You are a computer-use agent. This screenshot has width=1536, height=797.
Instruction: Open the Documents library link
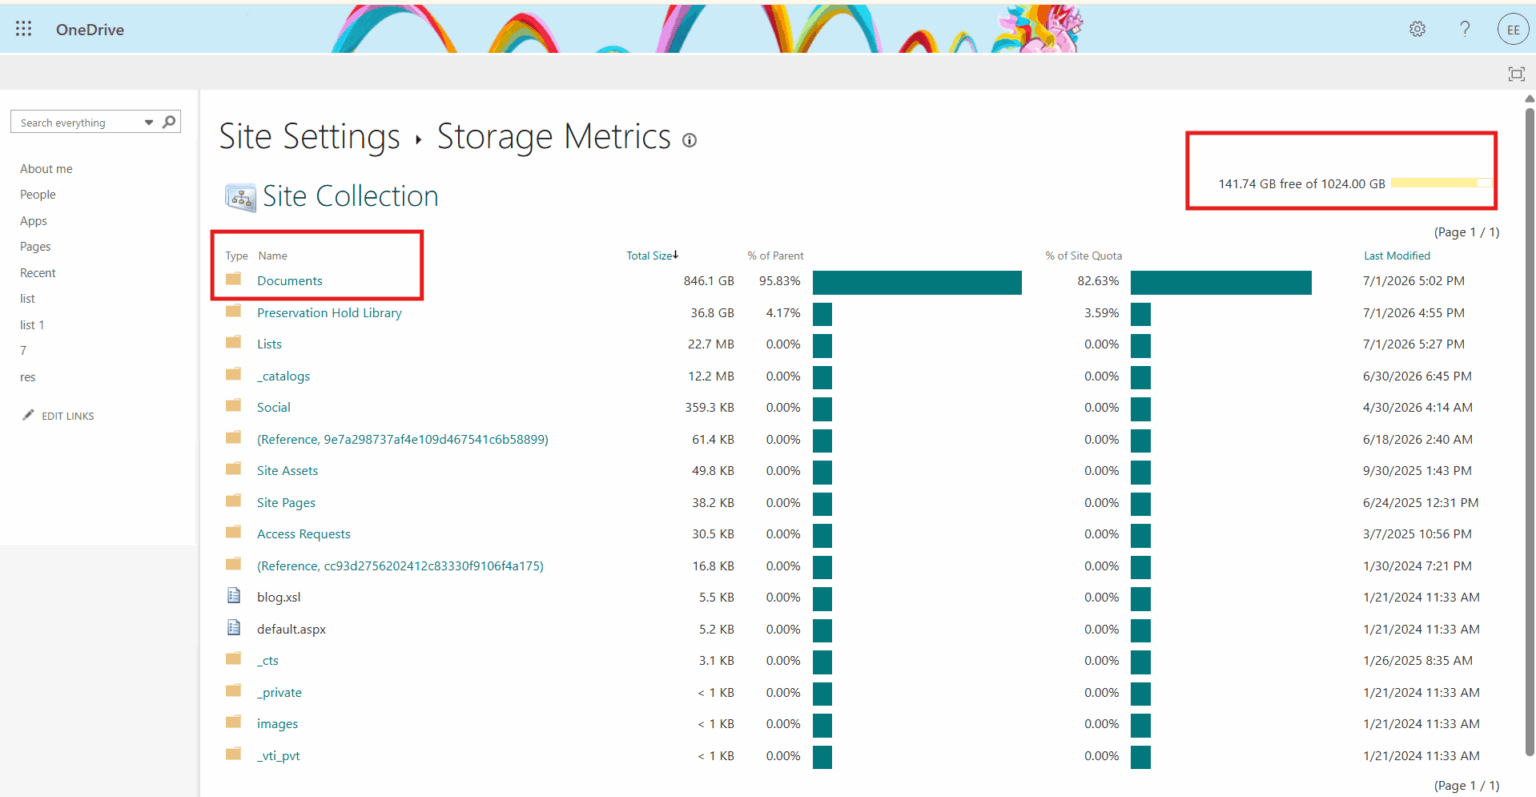[x=290, y=281]
